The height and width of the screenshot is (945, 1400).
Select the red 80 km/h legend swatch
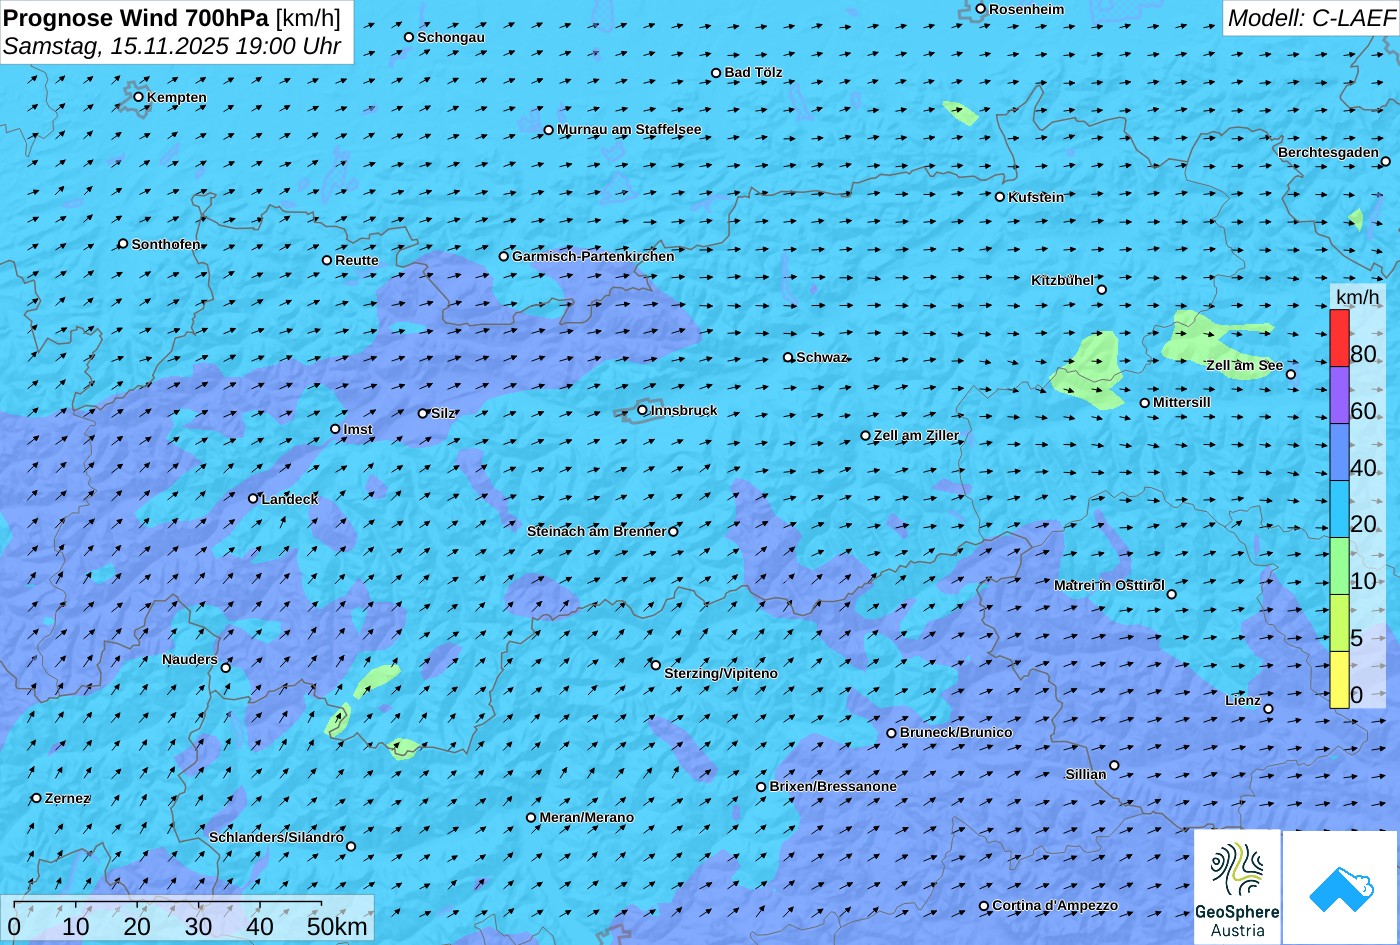[1339, 338]
